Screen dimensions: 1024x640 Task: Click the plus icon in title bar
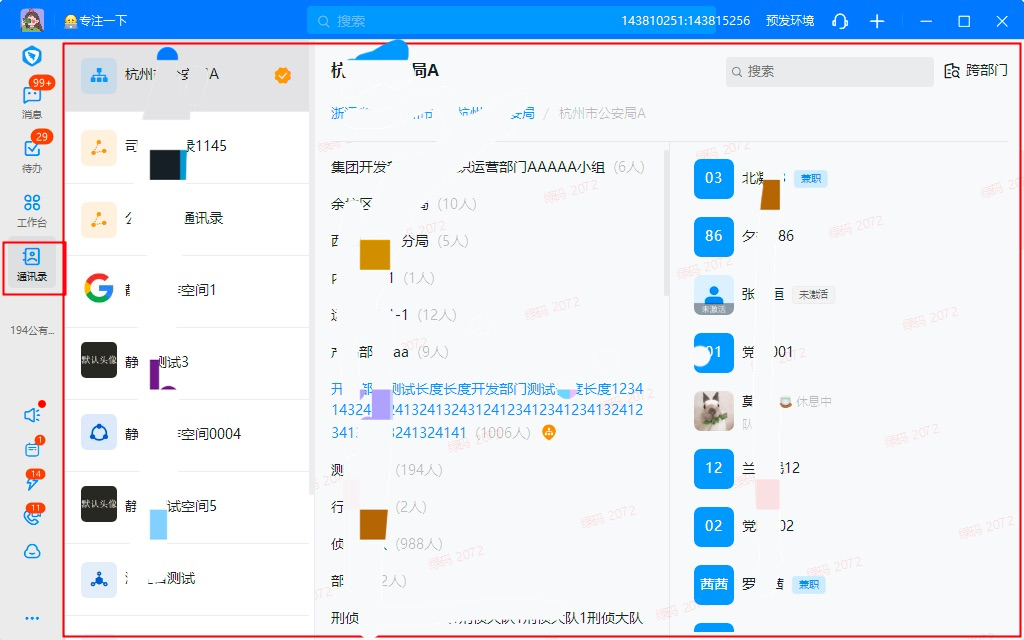[x=877, y=21]
